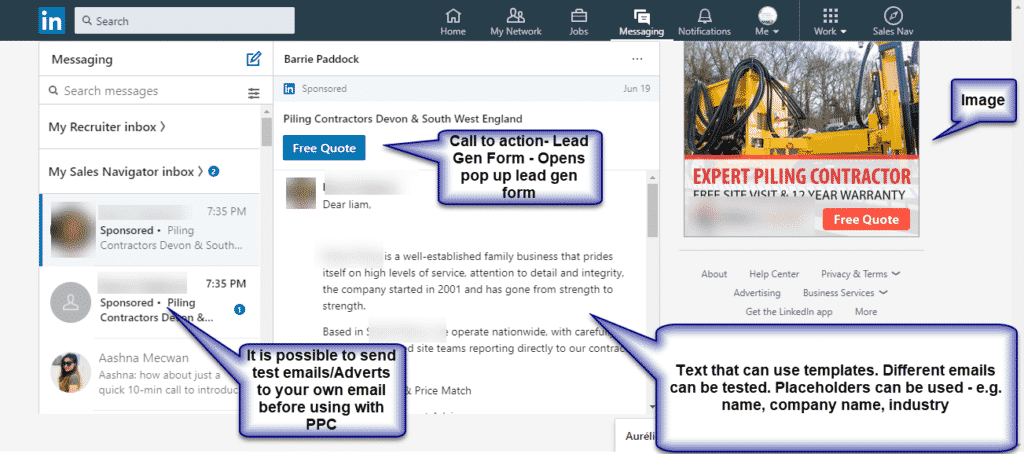Image resolution: width=1024 pixels, height=454 pixels.
Task: Click the LinkedIn logo
Action: point(52,20)
